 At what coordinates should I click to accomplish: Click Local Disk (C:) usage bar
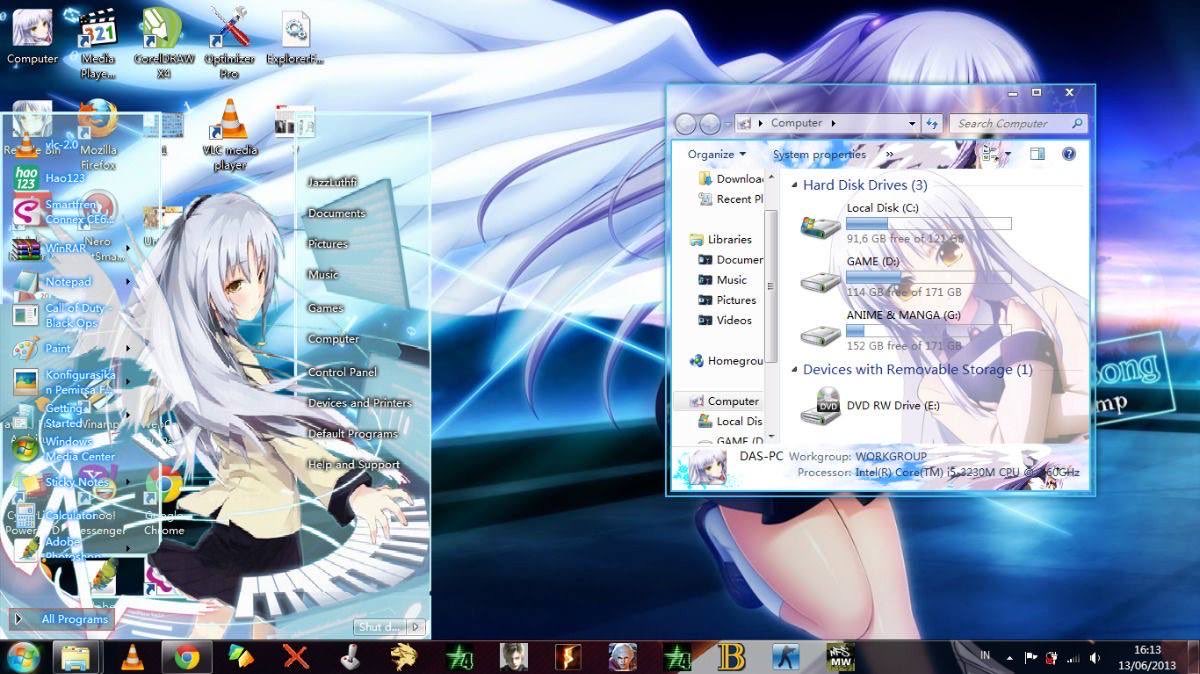929,224
